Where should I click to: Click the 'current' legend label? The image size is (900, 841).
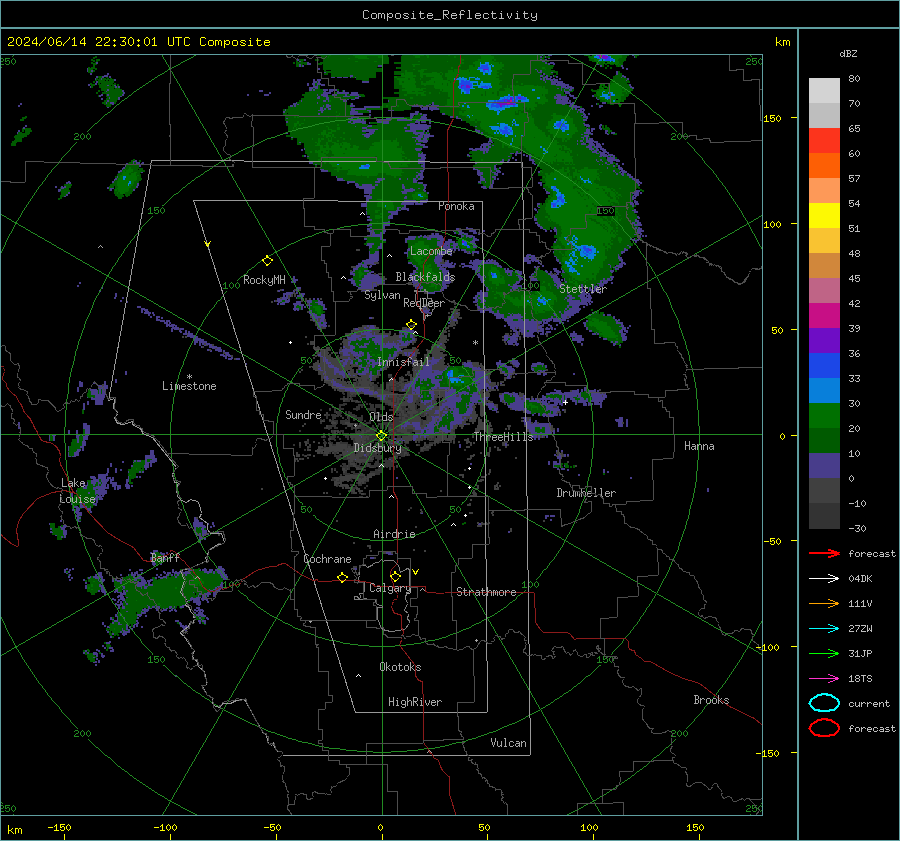pos(869,703)
